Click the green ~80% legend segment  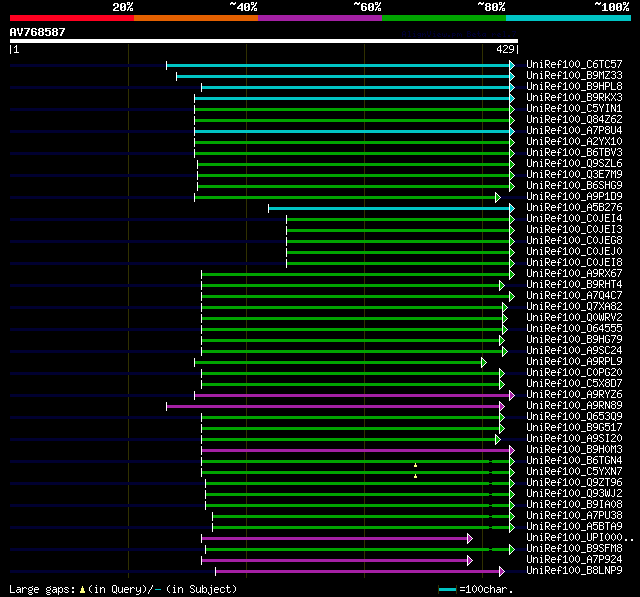444,18
